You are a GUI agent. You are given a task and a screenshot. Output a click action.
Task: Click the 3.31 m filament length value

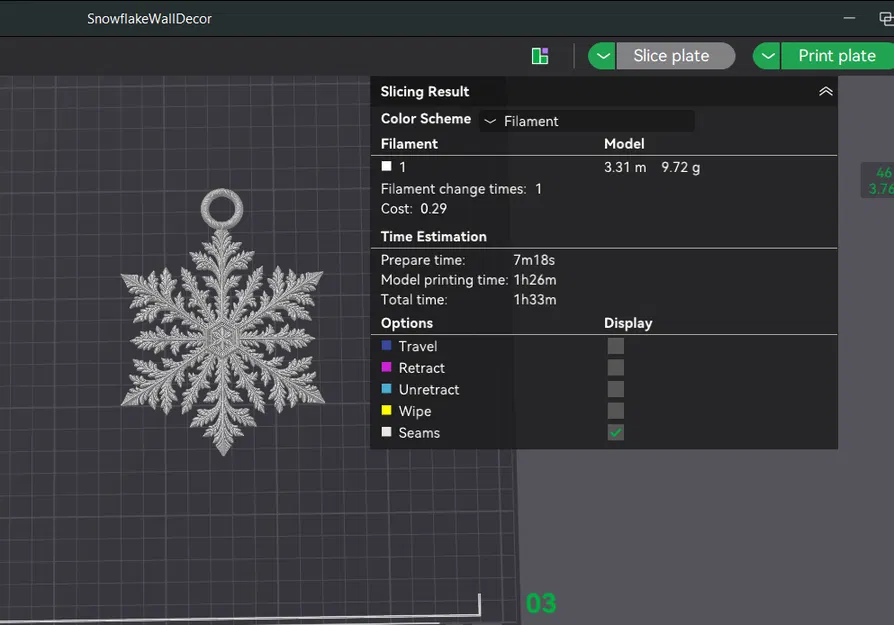pyautogui.click(x=625, y=167)
